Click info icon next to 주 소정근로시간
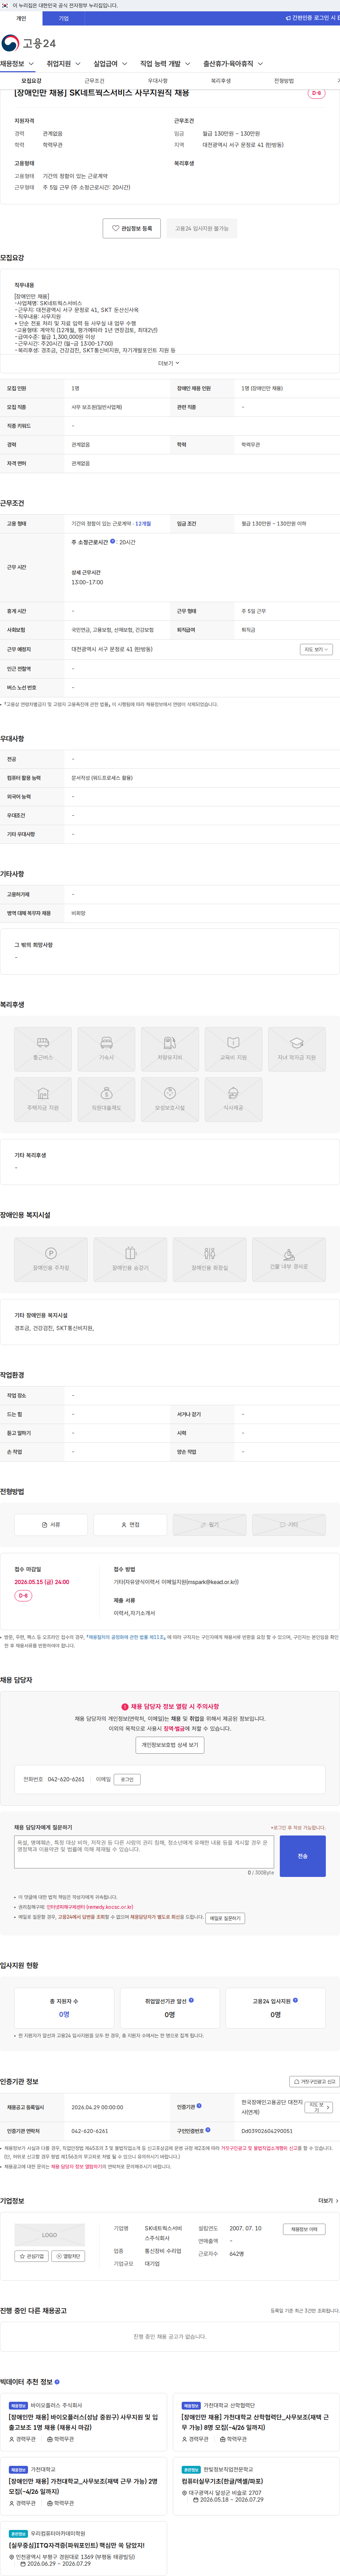Screen dimensions: 340x2576 [x=112, y=541]
